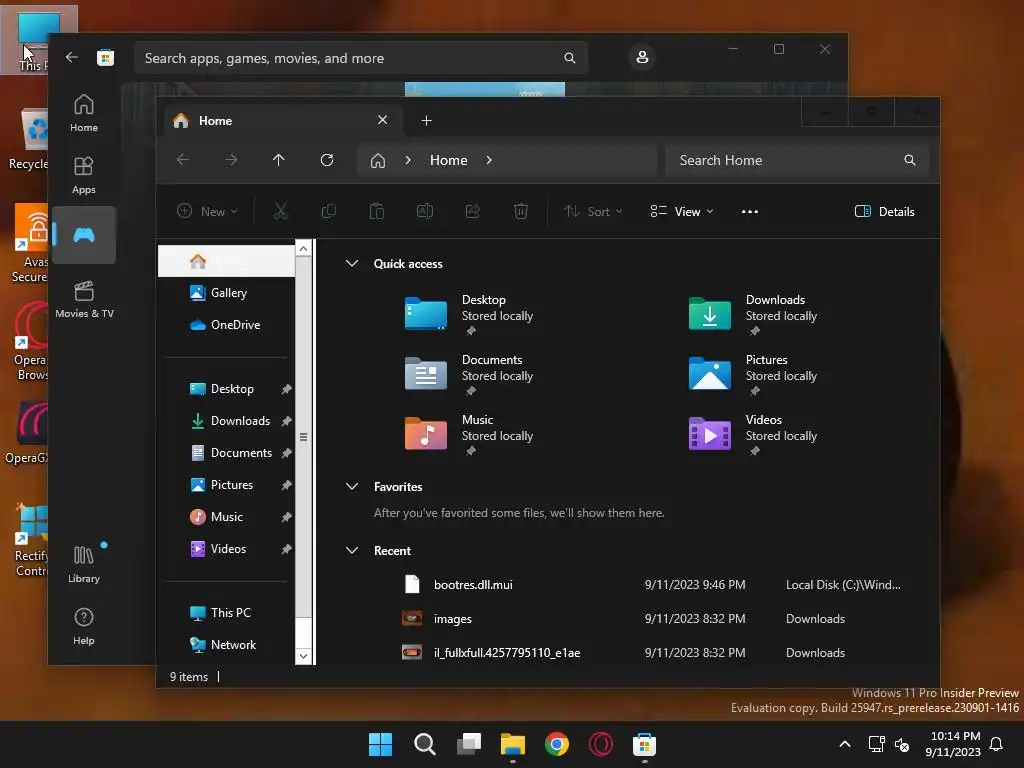The height and width of the screenshot is (768, 1024).
Task: Open Gaming section in Microsoft Store sidebar
Action: (84, 235)
